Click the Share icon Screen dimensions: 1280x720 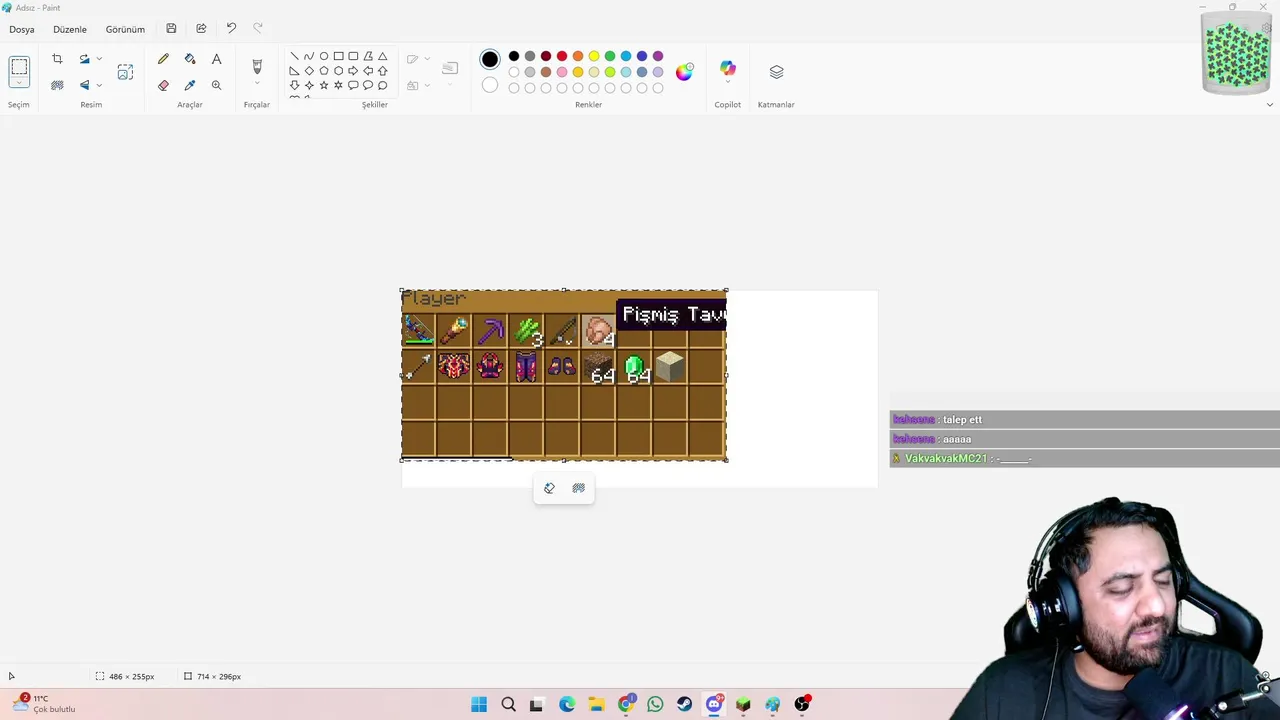coord(201,29)
